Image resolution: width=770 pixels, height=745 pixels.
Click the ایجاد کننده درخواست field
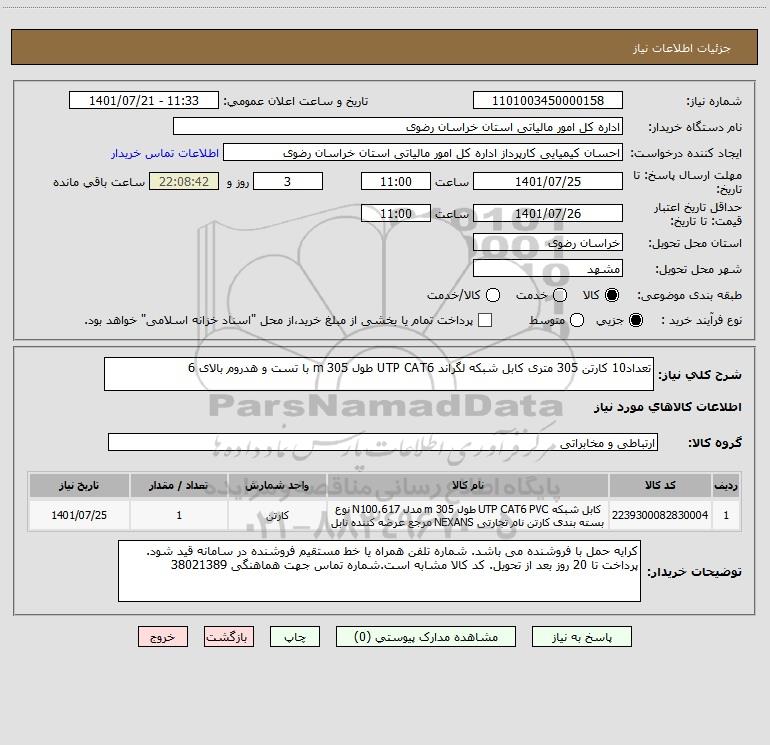423,153
